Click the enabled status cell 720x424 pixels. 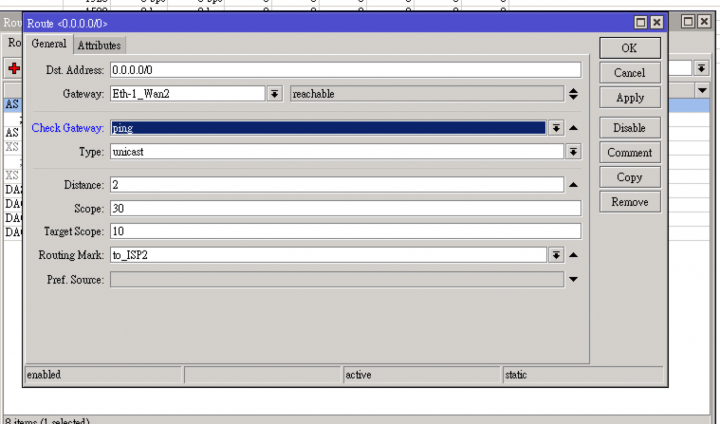[x=103, y=375]
